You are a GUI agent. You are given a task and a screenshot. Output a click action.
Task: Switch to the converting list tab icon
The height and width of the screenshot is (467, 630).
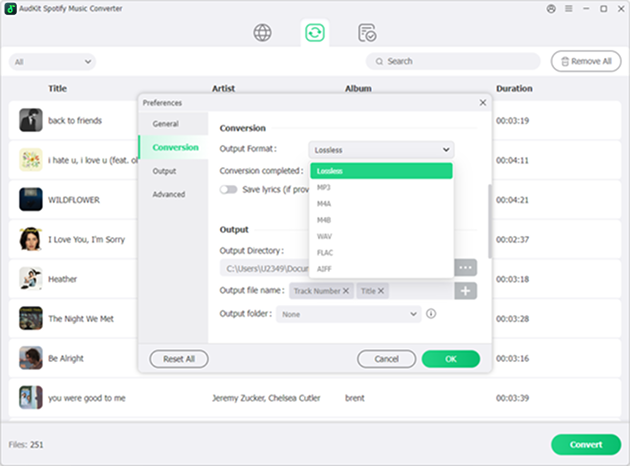coord(315,33)
